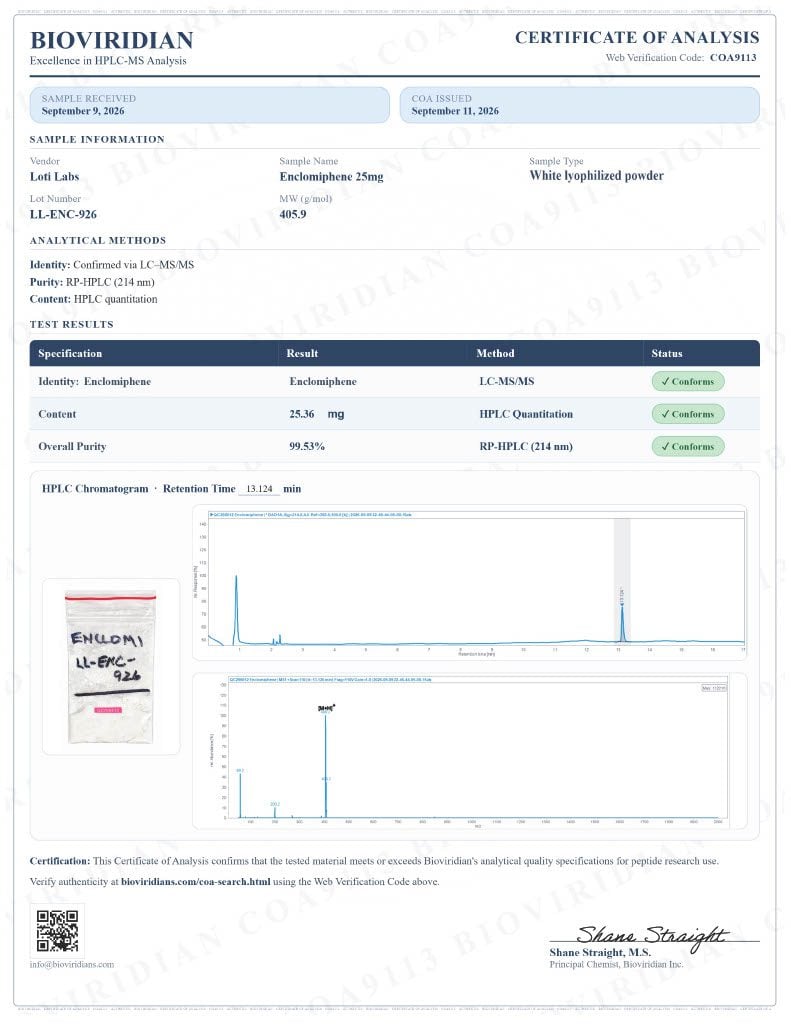Click the overall purity value 99.53%
The width and height of the screenshot is (791, 1024).
point(307,447)
